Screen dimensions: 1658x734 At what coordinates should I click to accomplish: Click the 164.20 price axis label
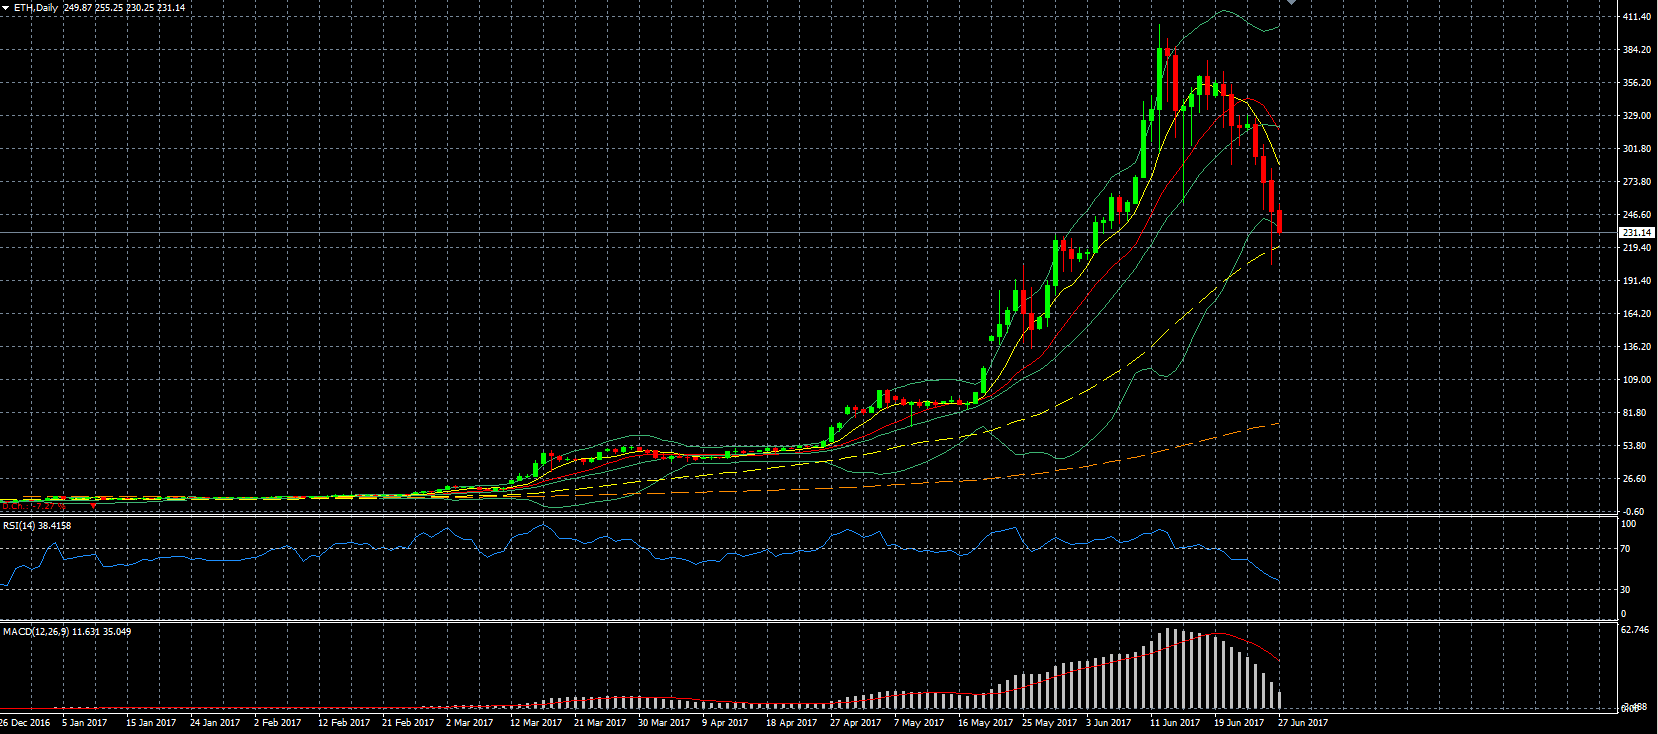1637,314
